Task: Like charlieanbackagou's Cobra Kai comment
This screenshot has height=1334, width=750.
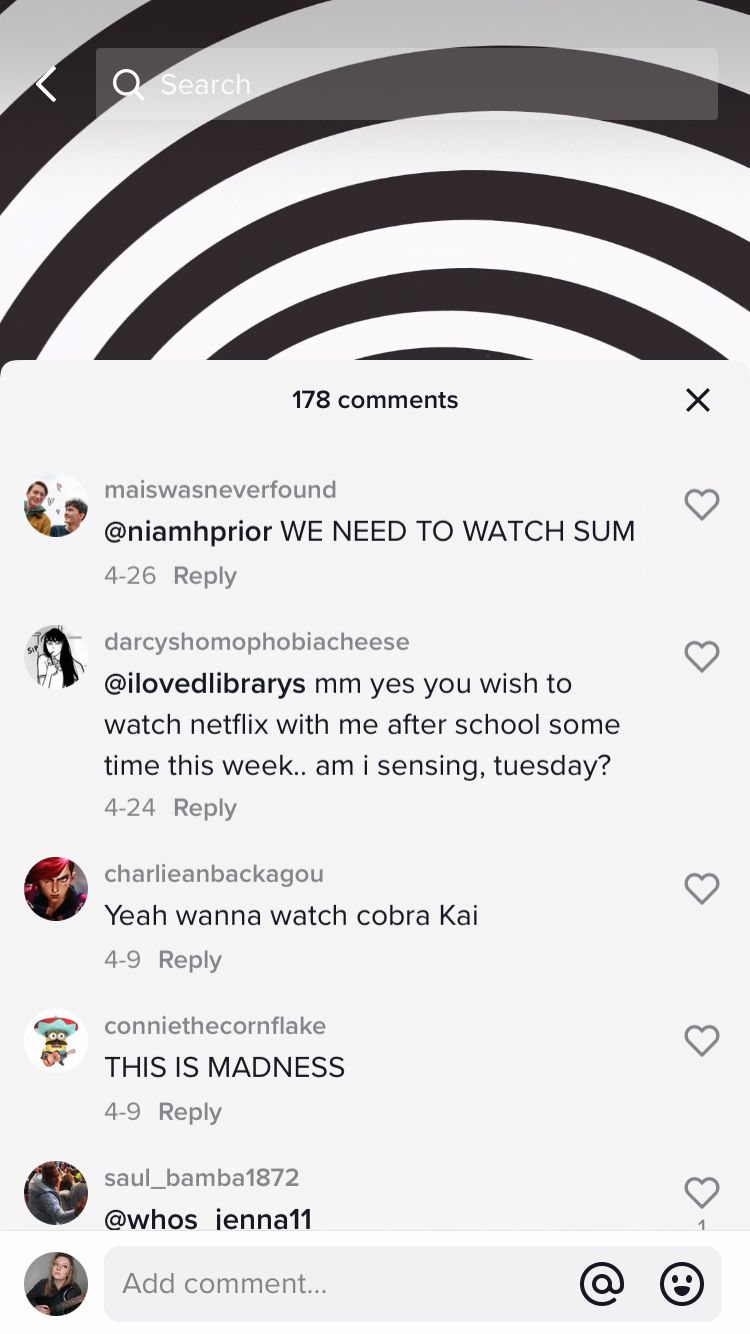Action: (702, 888)
